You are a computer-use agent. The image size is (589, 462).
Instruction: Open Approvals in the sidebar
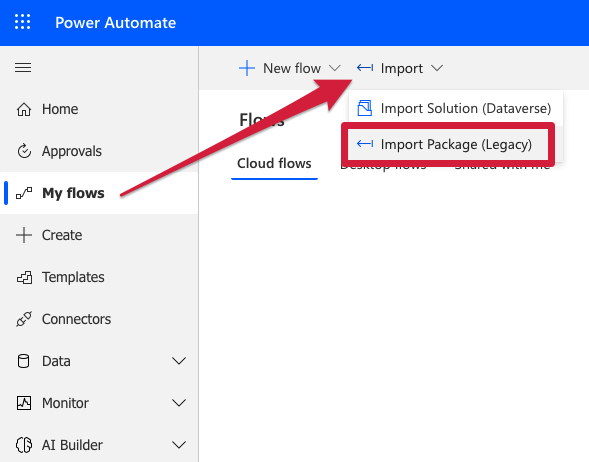(99, 151)
